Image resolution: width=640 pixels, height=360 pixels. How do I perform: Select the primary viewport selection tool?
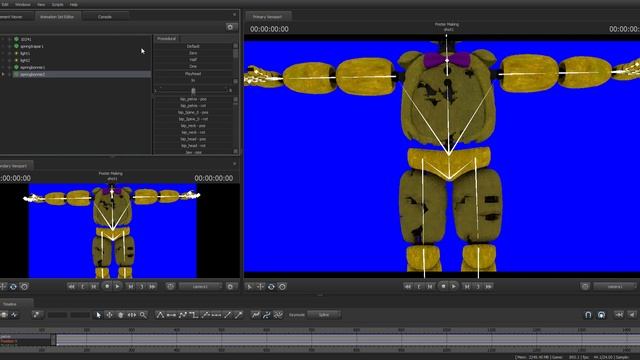[x=249, y=287]
